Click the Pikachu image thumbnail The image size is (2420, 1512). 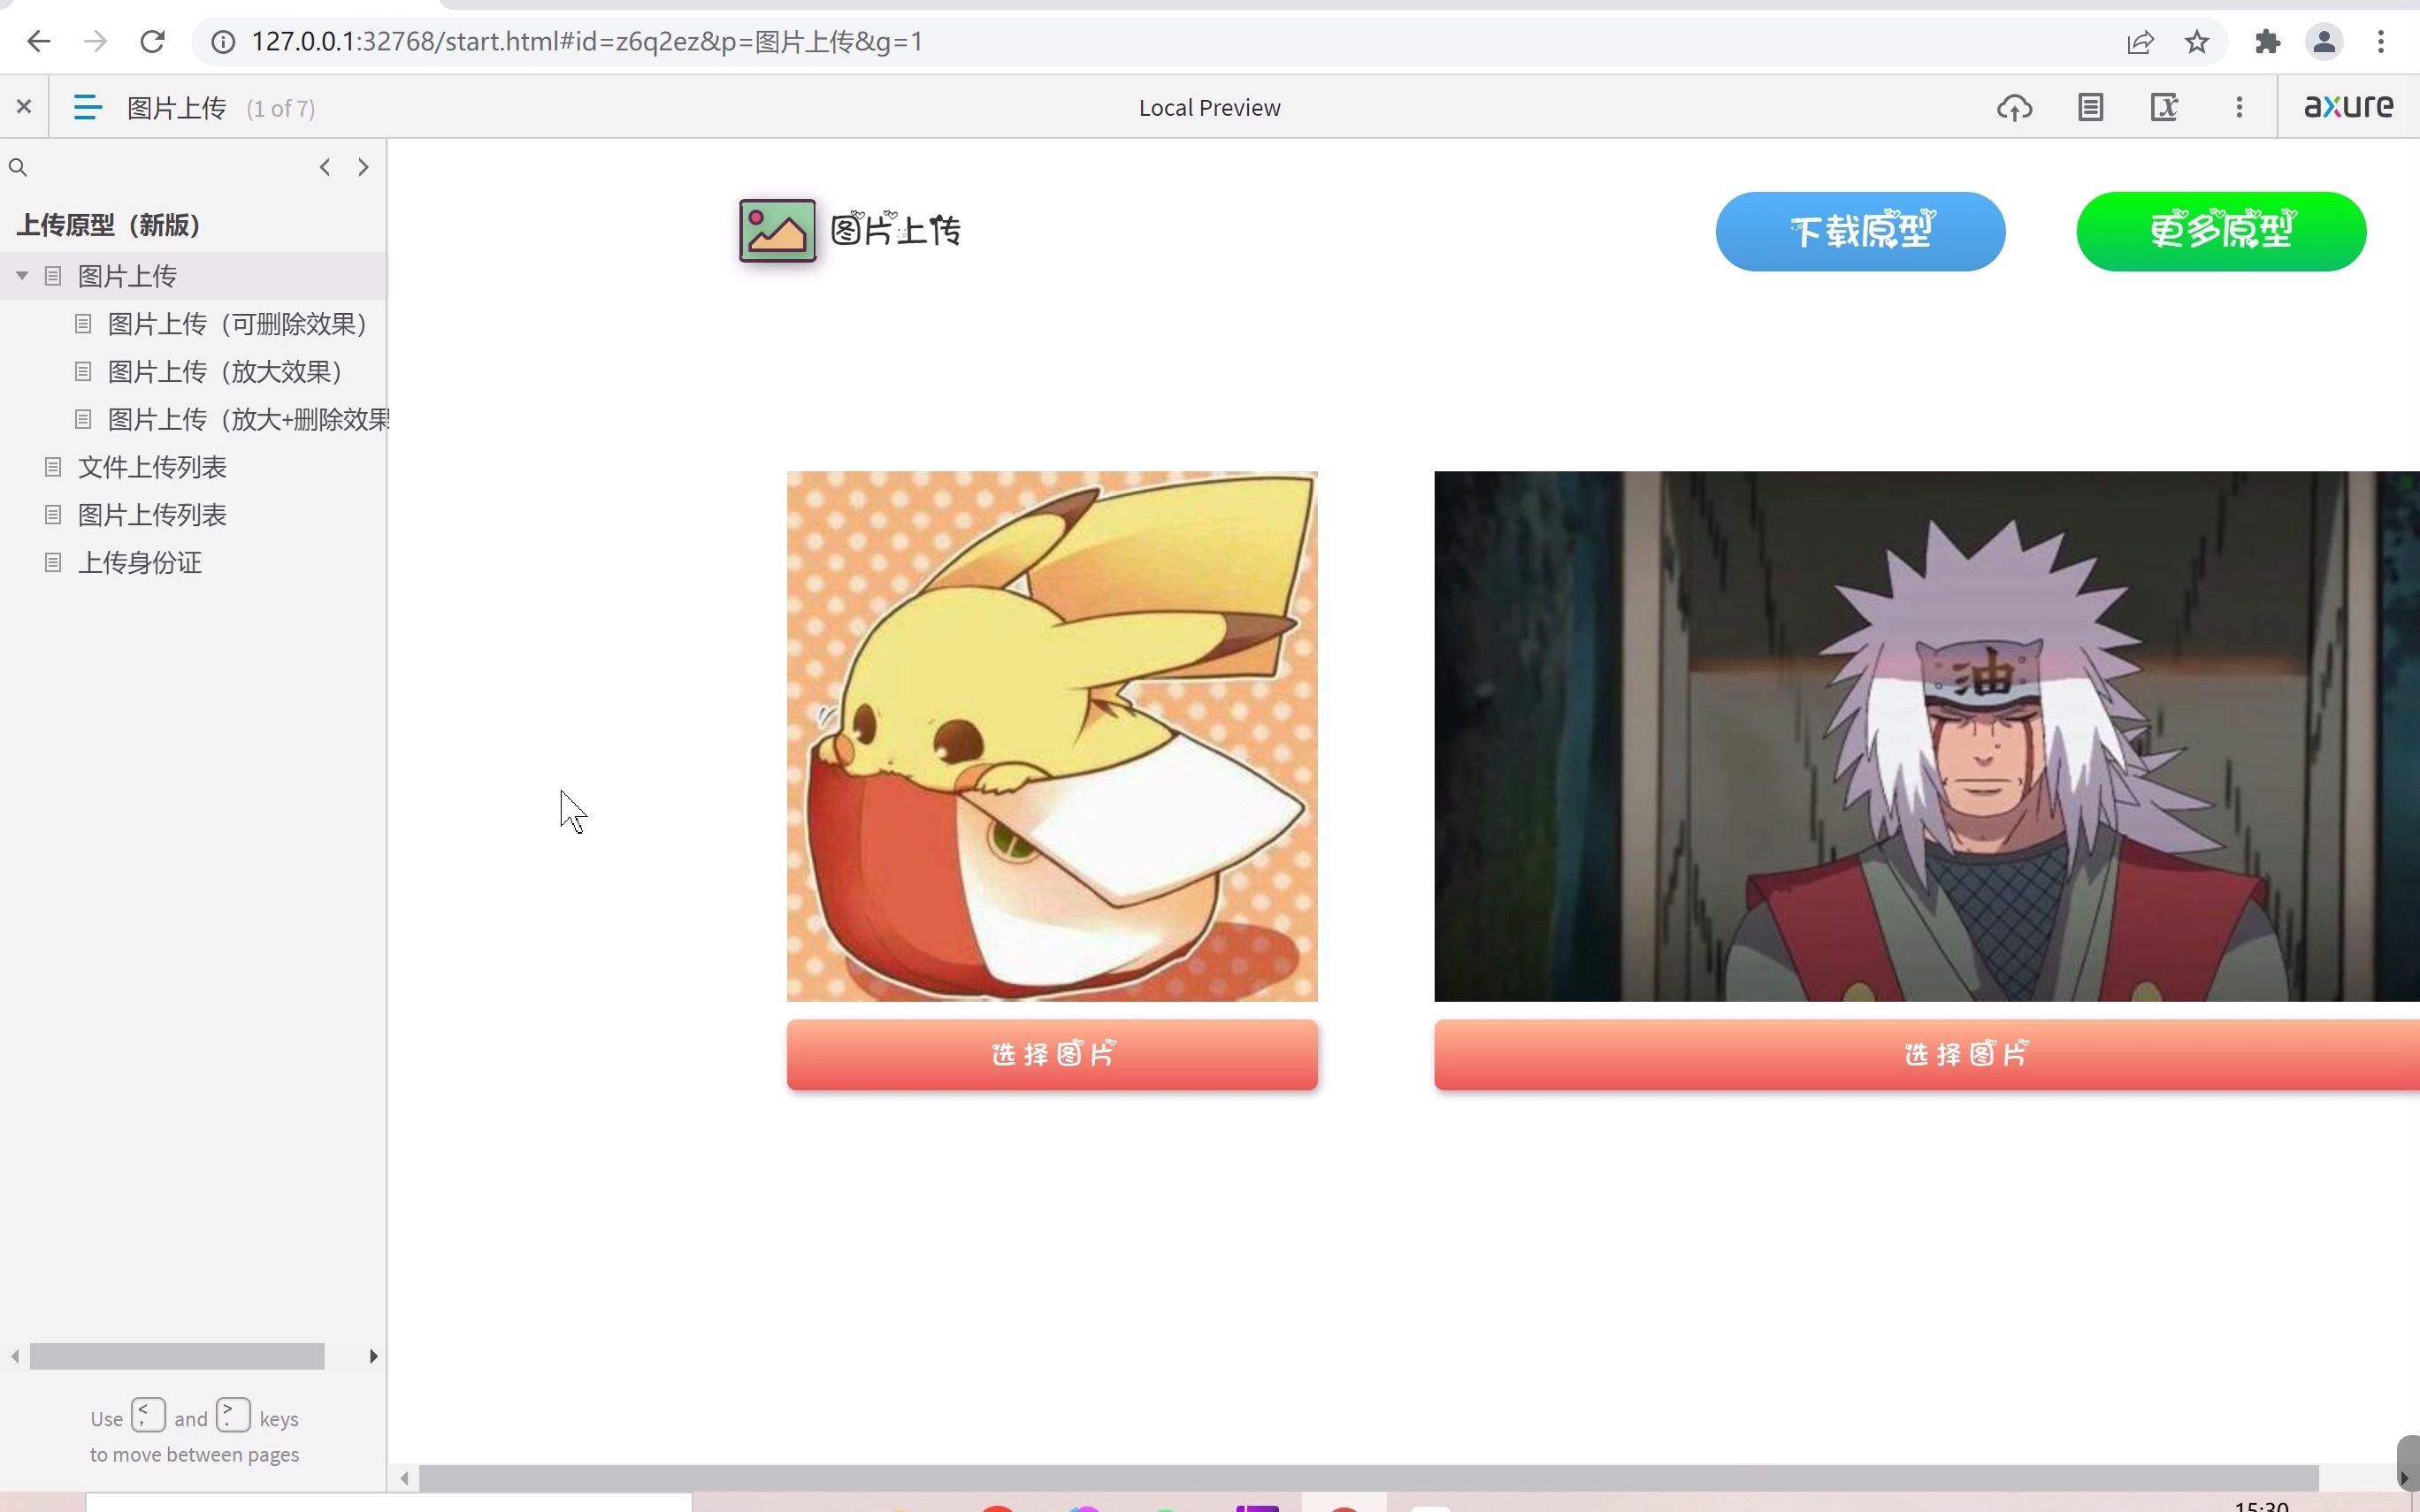click(1052, 736)
